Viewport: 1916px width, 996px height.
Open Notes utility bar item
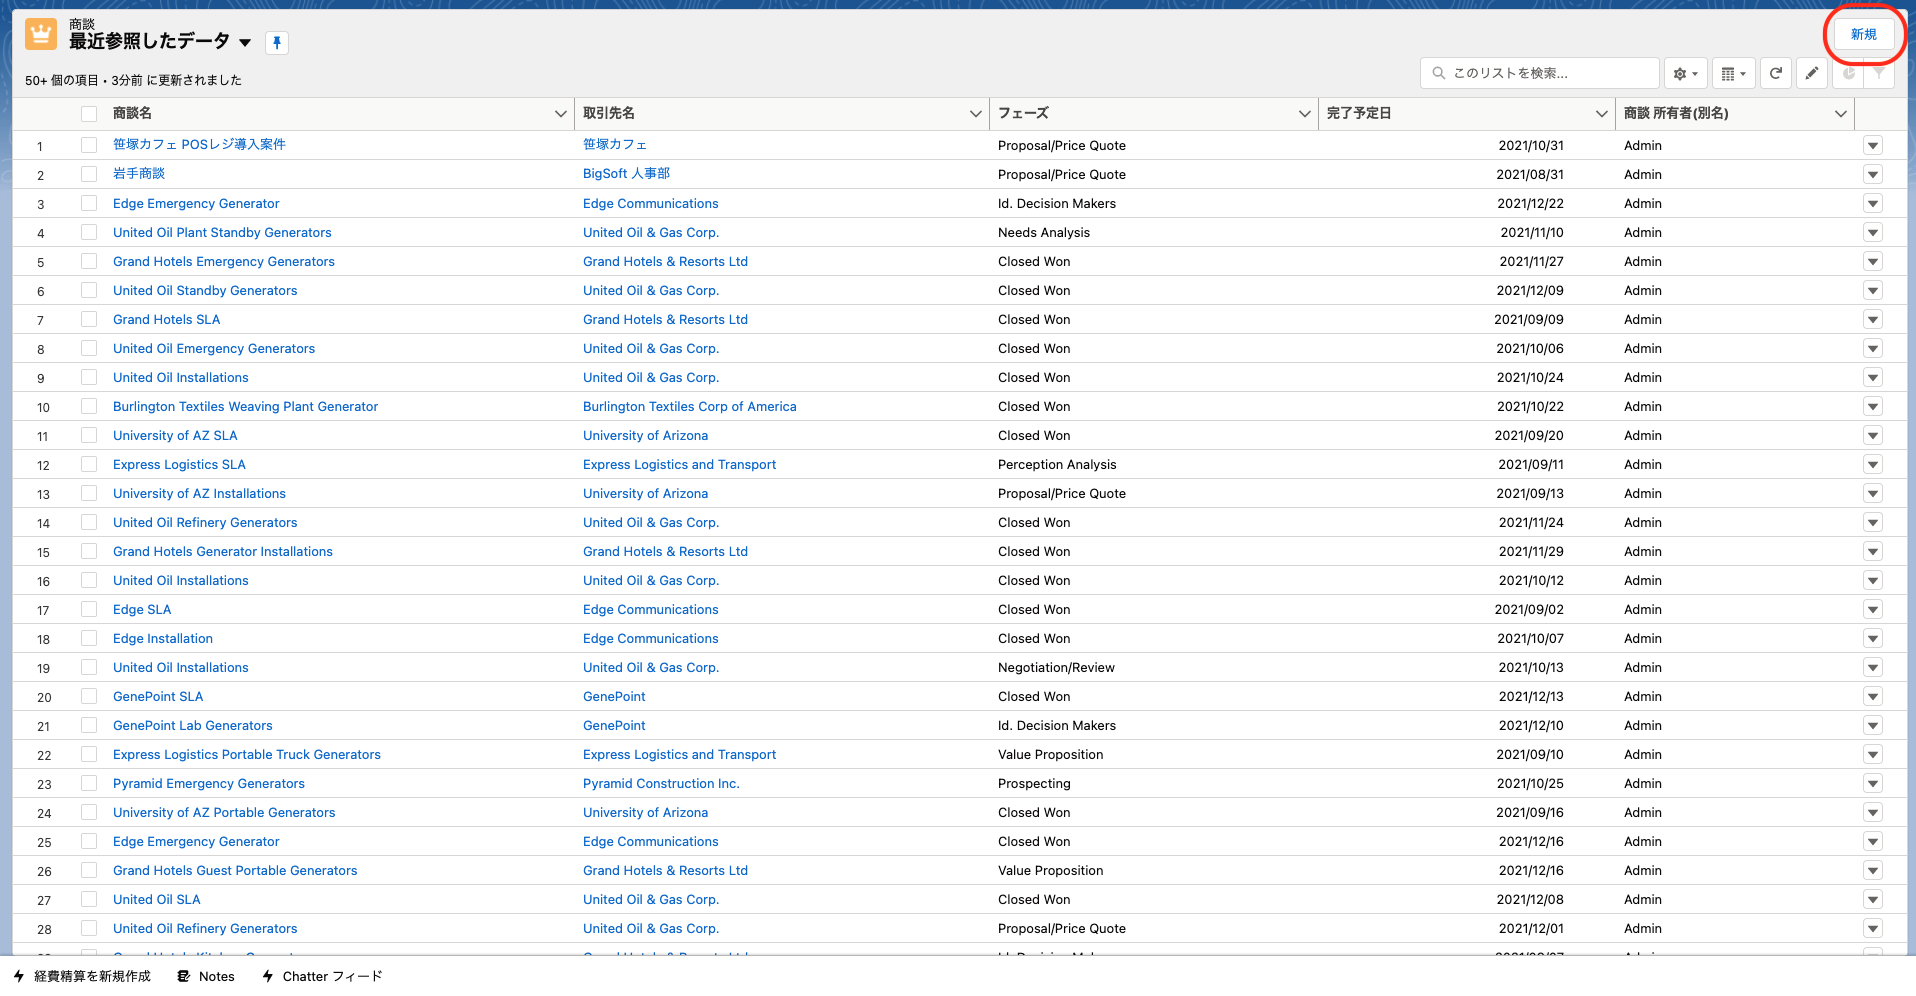(206, 976)
